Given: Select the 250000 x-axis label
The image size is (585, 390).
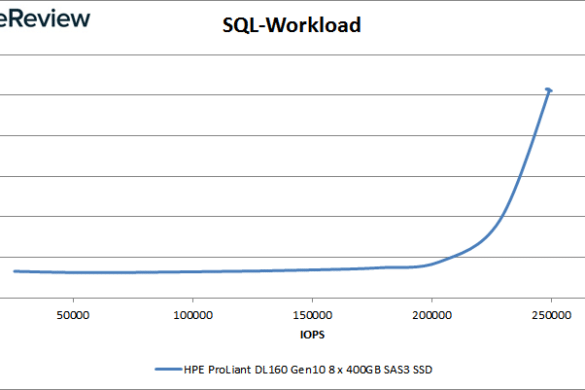Looking at the screenshot, I should click(x=551, y=315).
